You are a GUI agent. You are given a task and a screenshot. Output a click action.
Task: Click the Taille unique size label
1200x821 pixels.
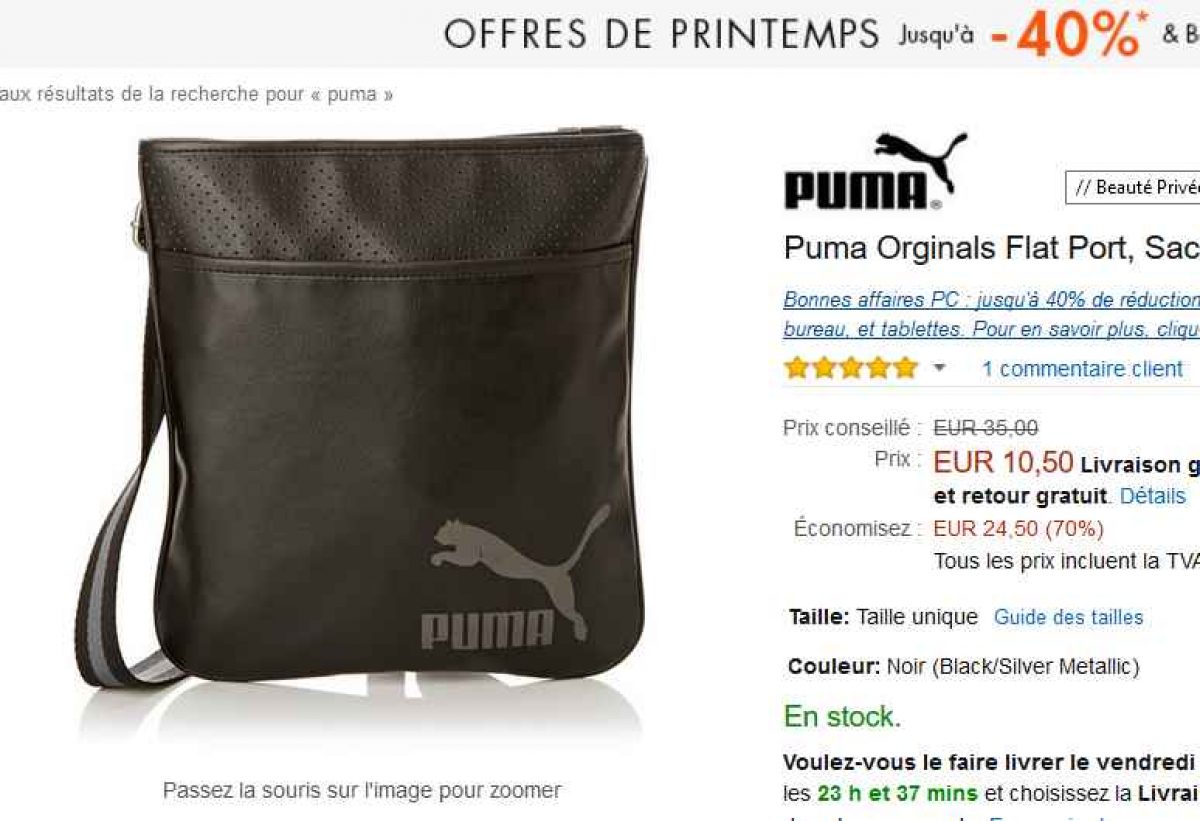click(x=883, y=617)
